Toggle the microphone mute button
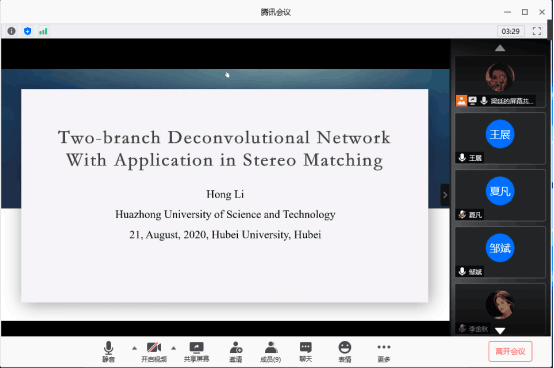This screenshot has width=554, height=368. click(108, 352)
